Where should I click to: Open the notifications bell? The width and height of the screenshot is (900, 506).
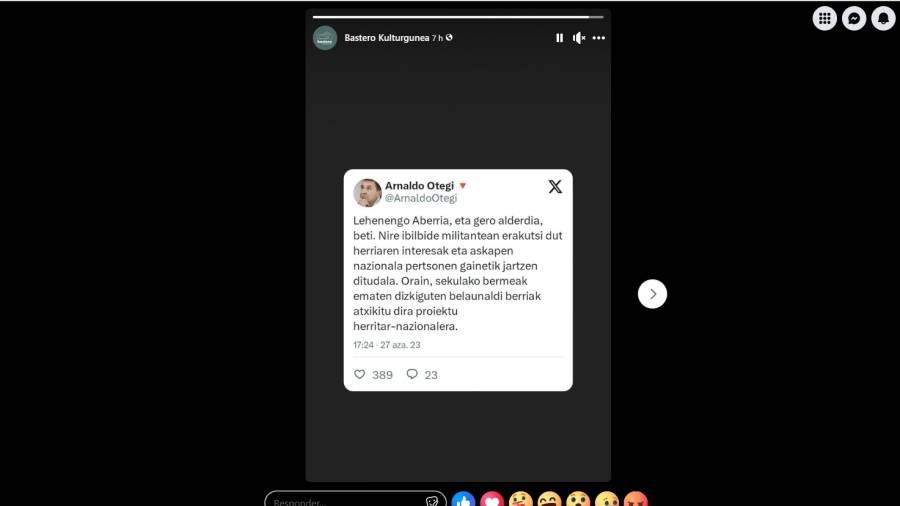click(x=883, y=18)
